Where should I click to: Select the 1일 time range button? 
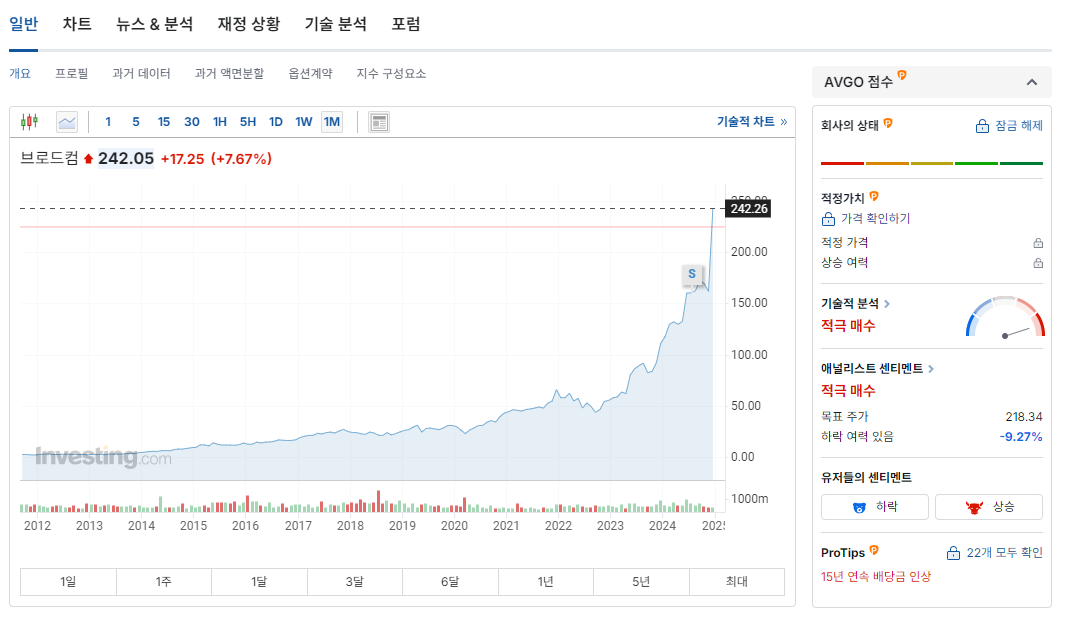pos(68,582)
